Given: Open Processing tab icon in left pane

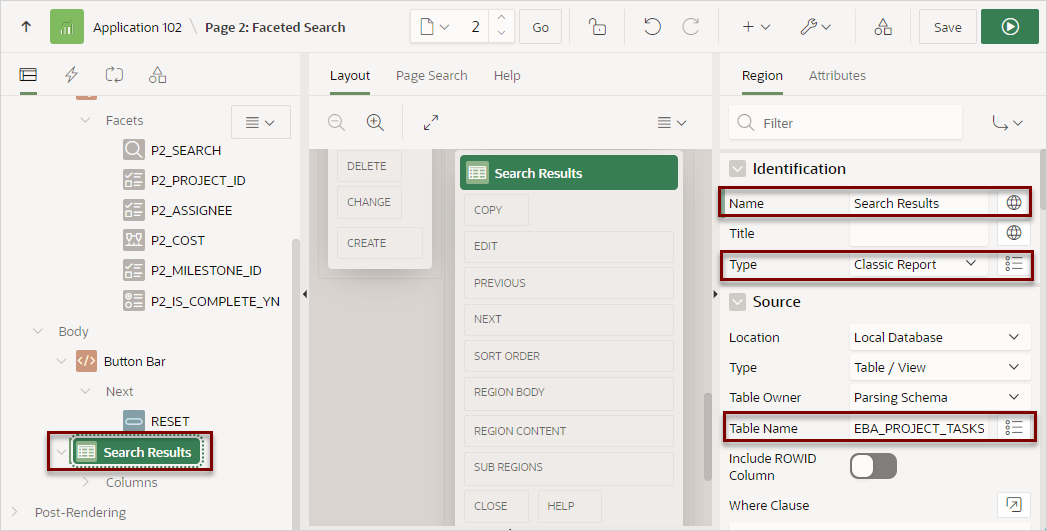Looking at the screenshot, I should [x=114, y=75].
